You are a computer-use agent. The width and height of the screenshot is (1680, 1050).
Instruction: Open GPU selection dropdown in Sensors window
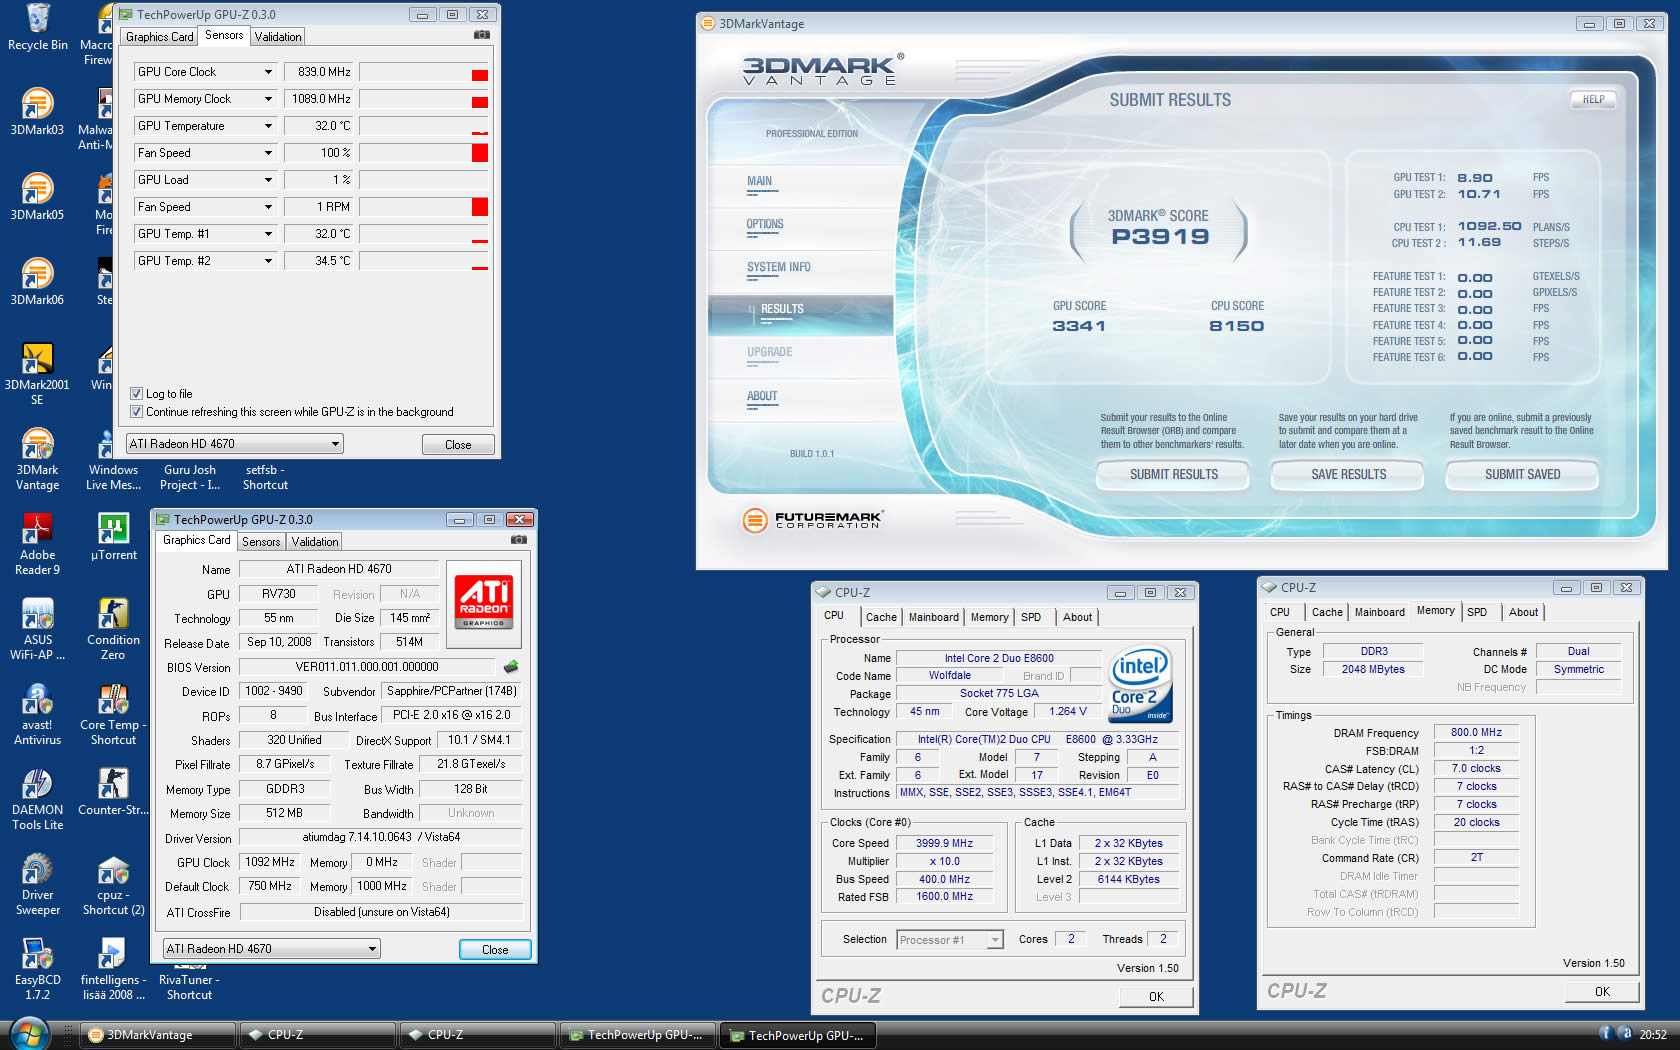pyautogui.click(x=234, y=443)
